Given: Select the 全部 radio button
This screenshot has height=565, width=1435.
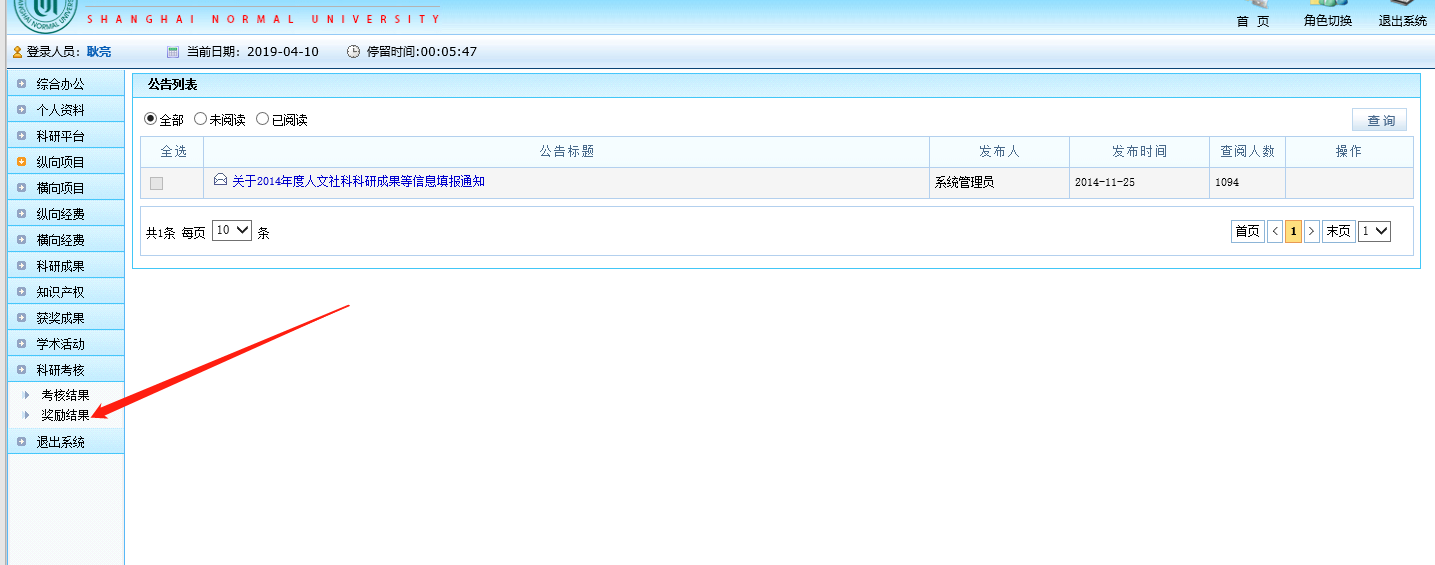Looking at the screenshot, I should point(151,119).
